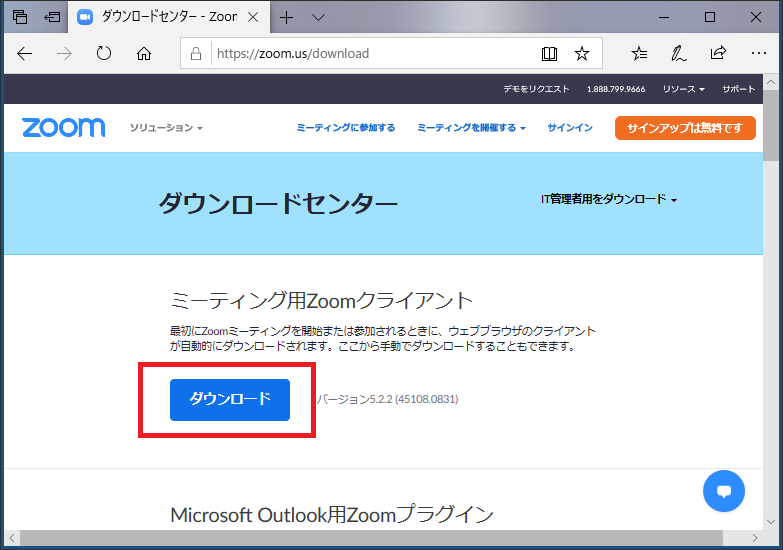Click the tabs set-aside view icon
Viewport: 783px width, 550px height.
point(20,17)
